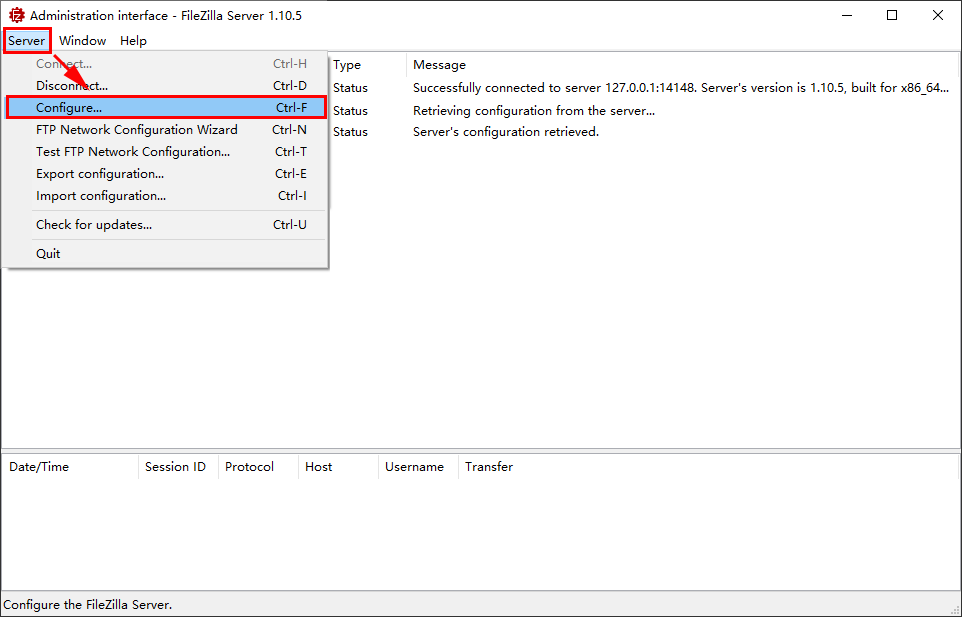Choose Import configuration... entry
The height and width of the screenshot is (617, 962).
coord(166,196)
